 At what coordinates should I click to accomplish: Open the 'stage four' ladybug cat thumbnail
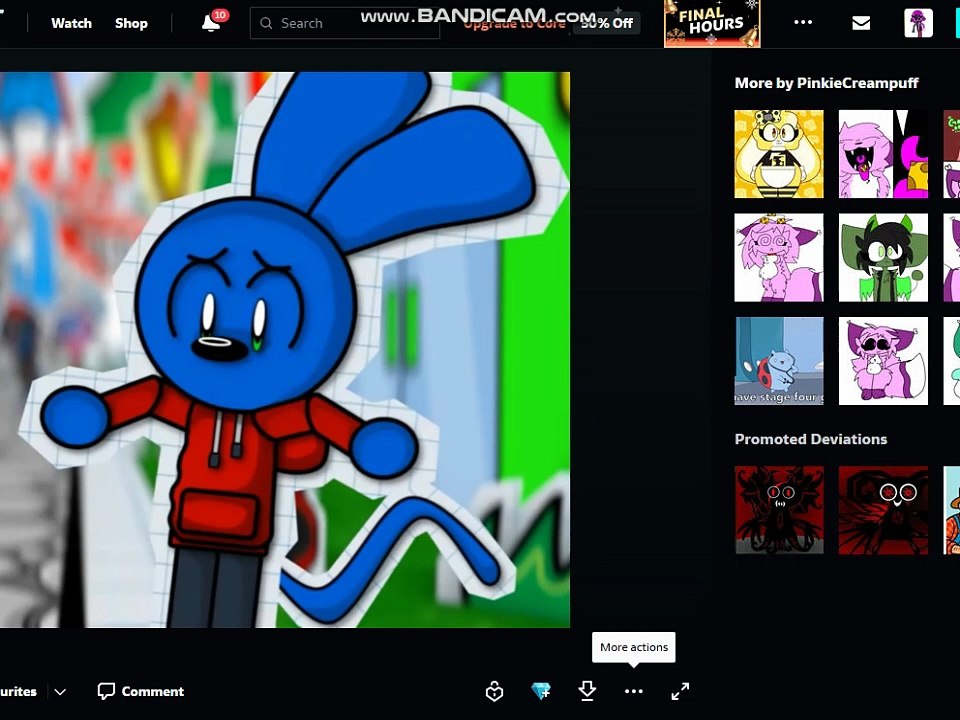779,361
